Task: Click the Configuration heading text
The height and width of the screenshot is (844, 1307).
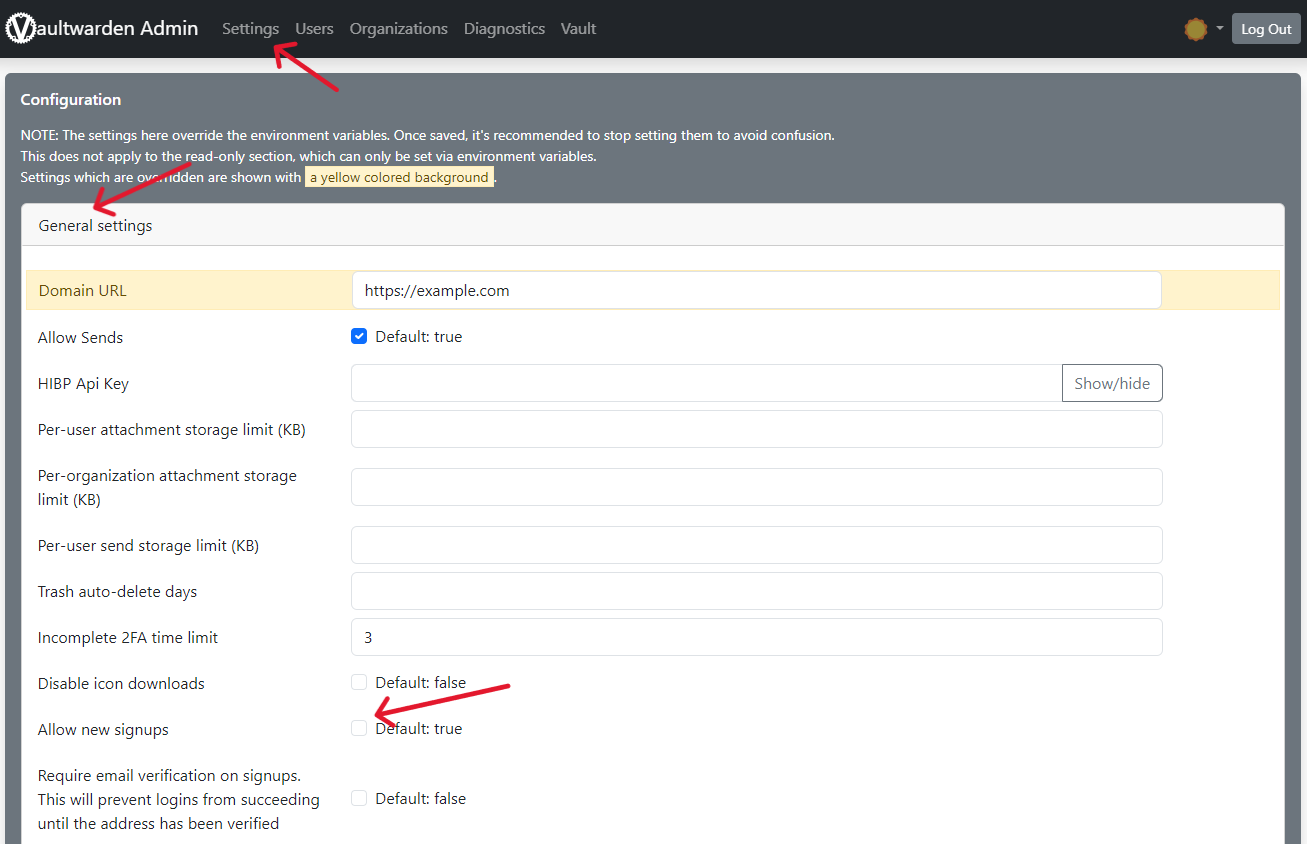Action: pos(71,100)
